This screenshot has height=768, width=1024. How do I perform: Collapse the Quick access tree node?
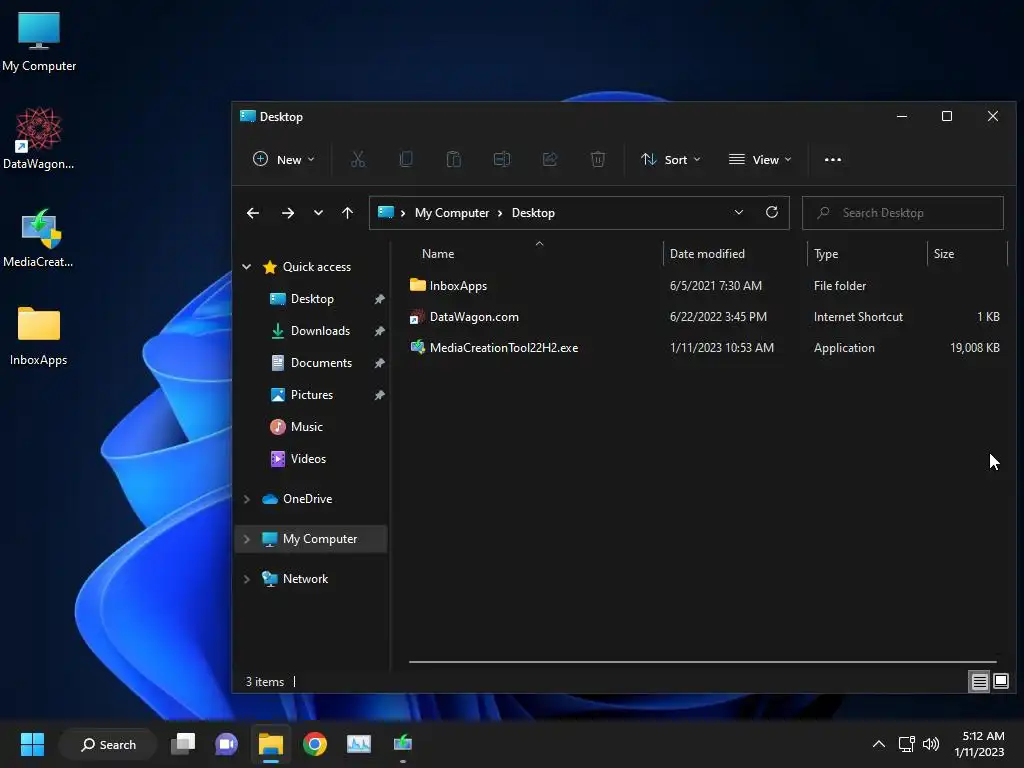tap(247, 266)
